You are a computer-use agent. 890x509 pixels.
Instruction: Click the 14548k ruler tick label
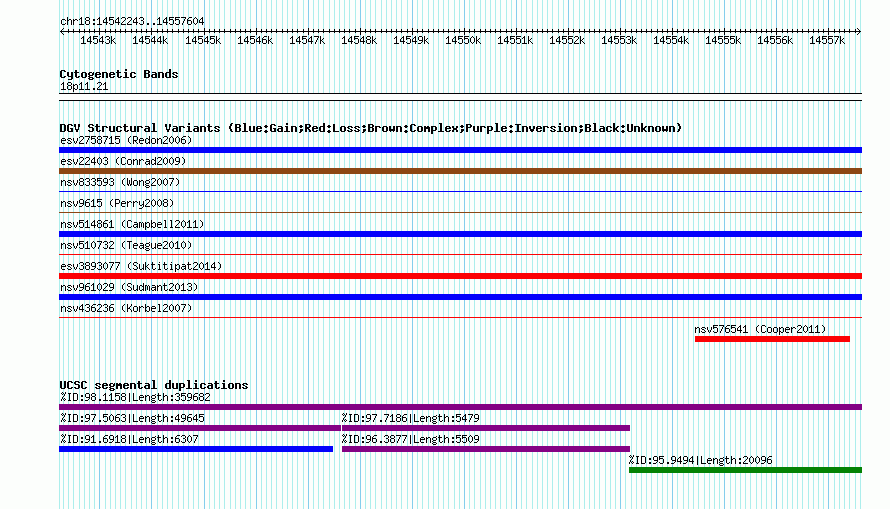tap(359, 40)
